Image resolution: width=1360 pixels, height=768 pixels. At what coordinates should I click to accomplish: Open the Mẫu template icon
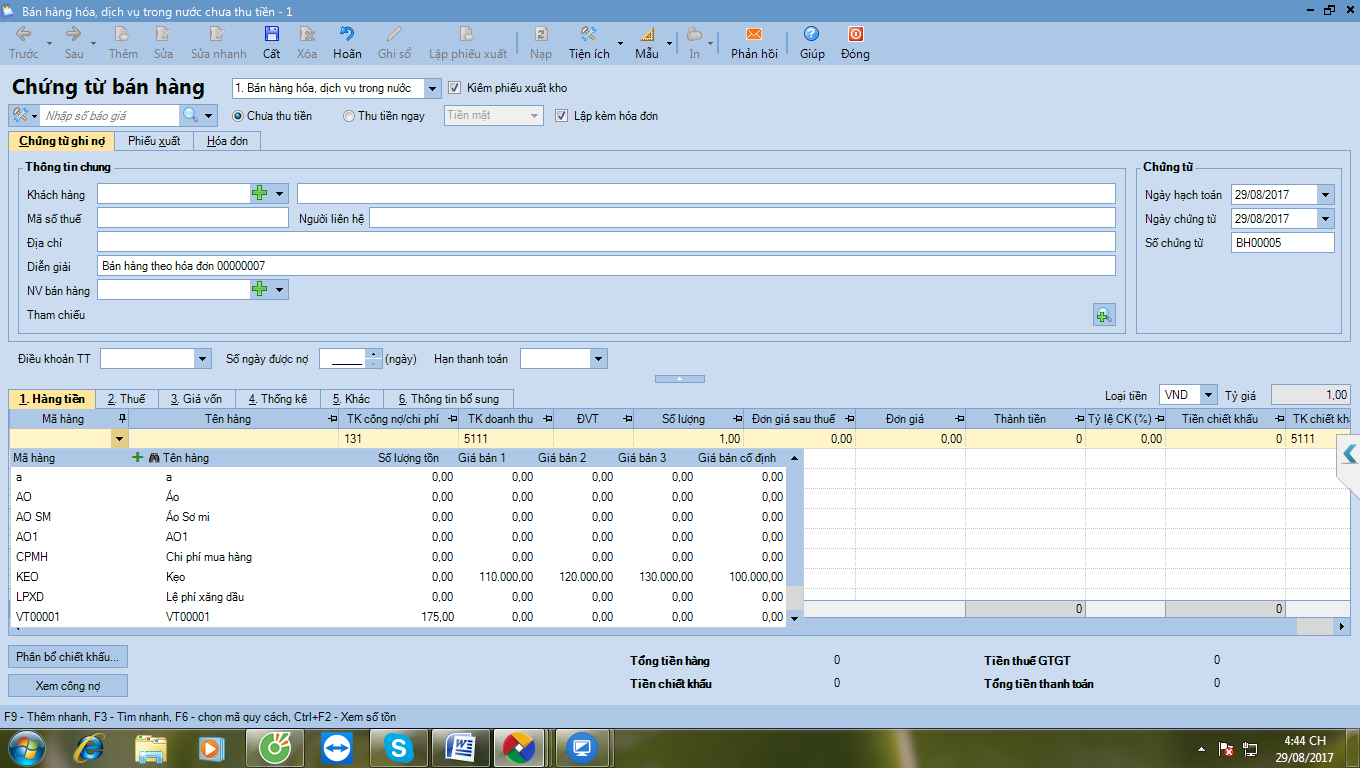[x=646, y=34]
